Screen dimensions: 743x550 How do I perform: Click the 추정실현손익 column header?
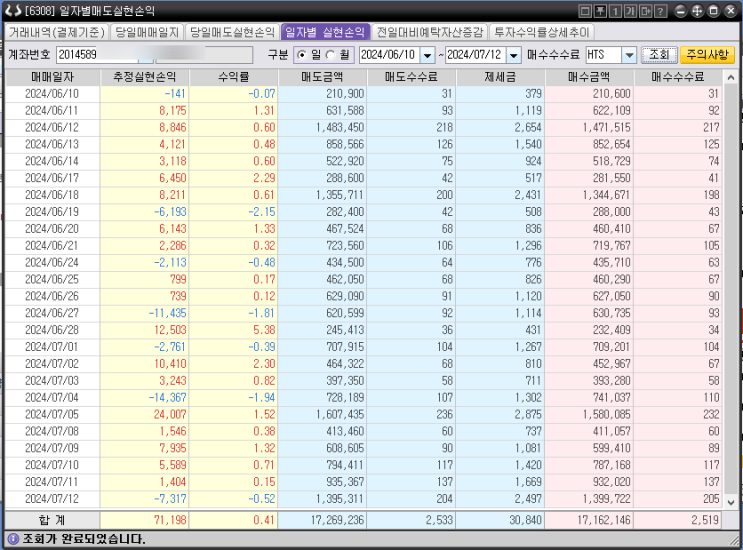(145, 77)
